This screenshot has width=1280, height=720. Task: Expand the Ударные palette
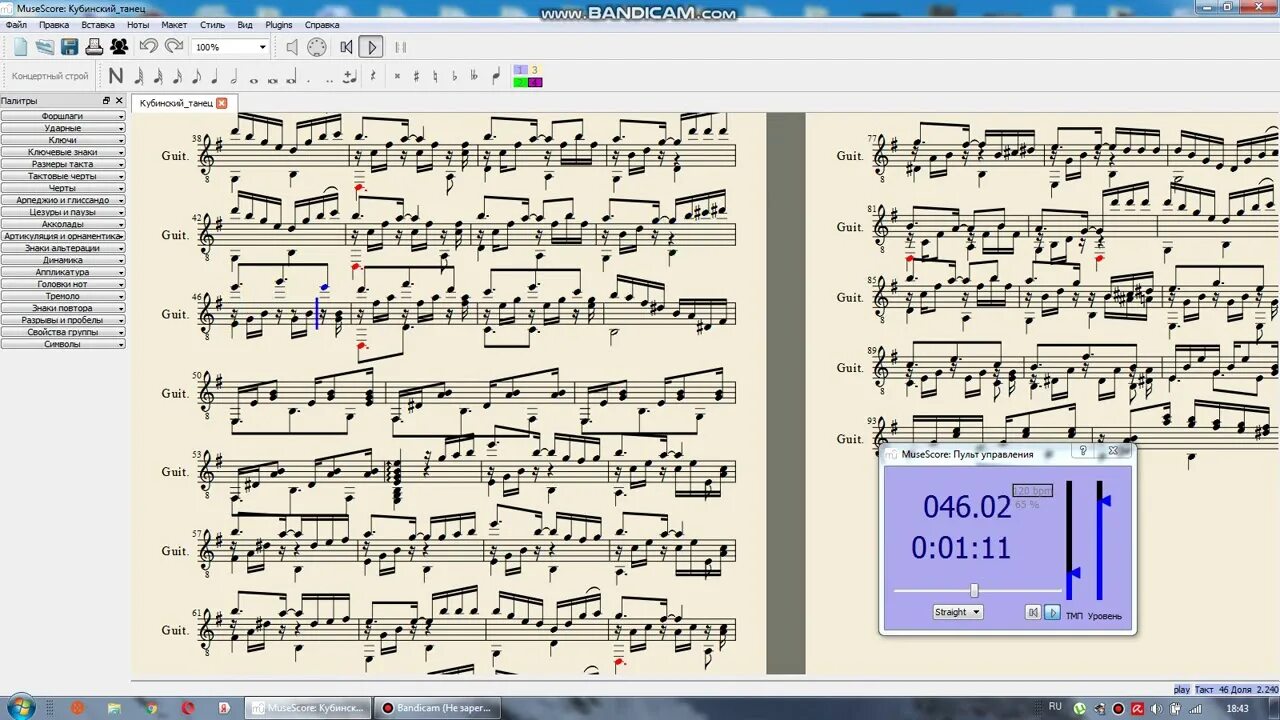(x=63, y=128)
